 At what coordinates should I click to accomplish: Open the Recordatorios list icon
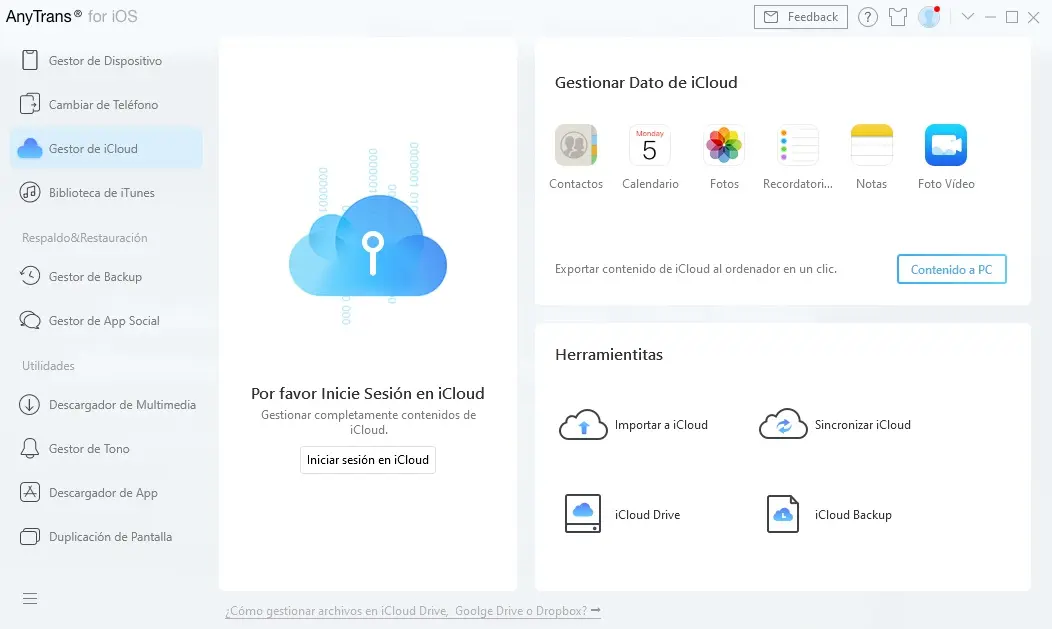[x=798, y=145]
